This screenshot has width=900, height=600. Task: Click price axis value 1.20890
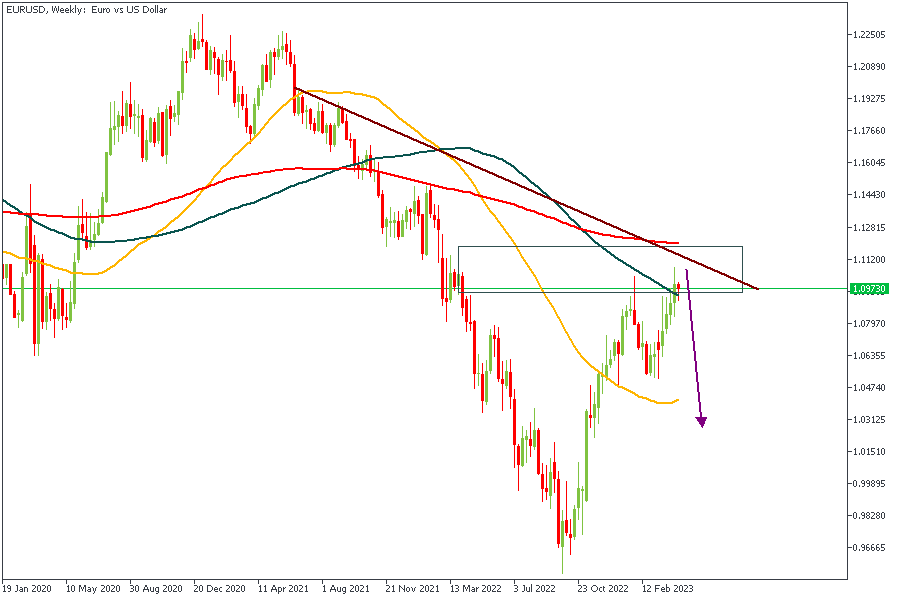(868, 67)
